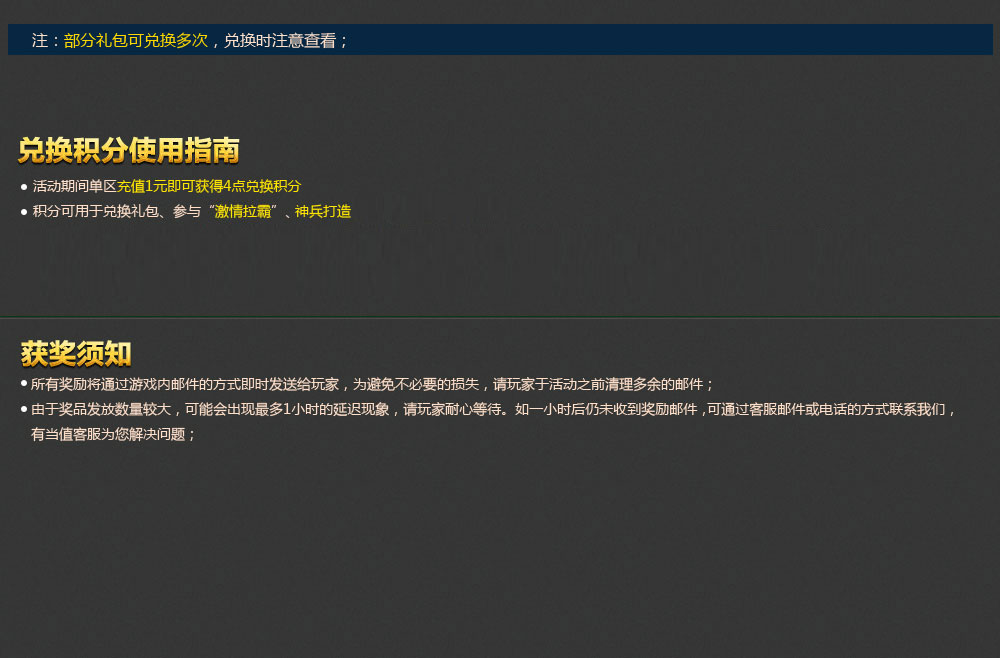
Task: Click the "兑换时注意查看" text in the banner
Action: pyautogui.click(x=279, y=41)
